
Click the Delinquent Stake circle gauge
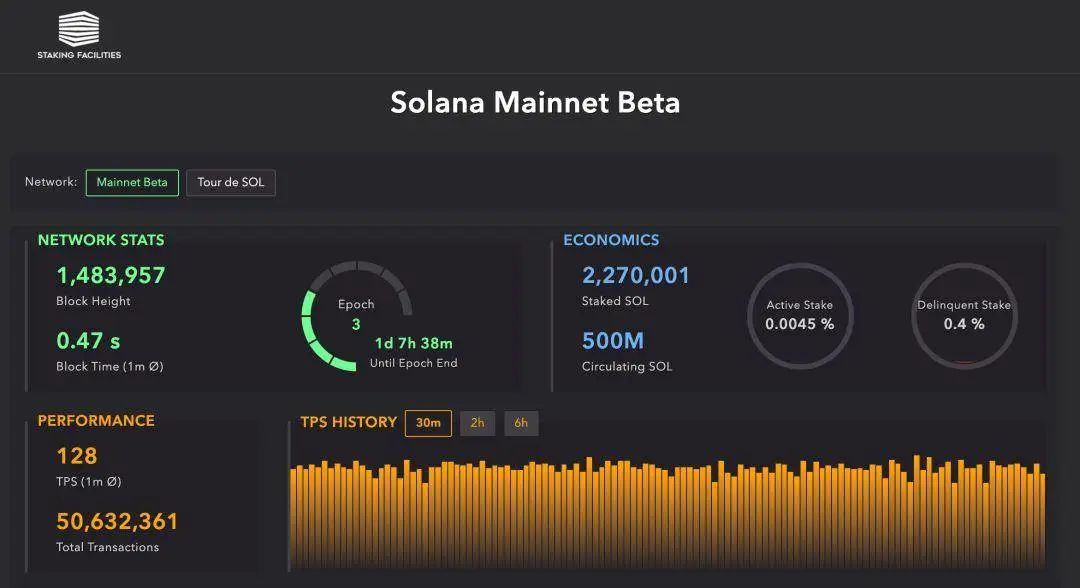coord(964,316)
